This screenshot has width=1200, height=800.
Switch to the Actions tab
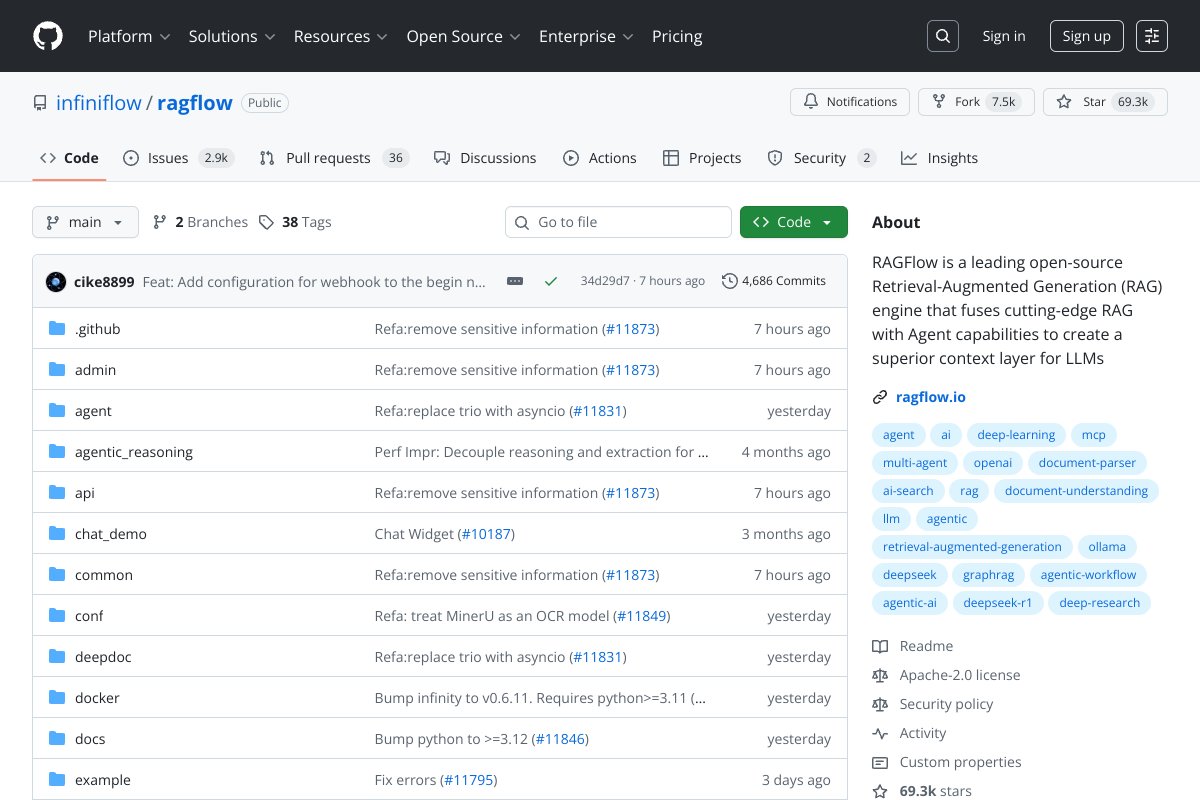coord(600,158)
